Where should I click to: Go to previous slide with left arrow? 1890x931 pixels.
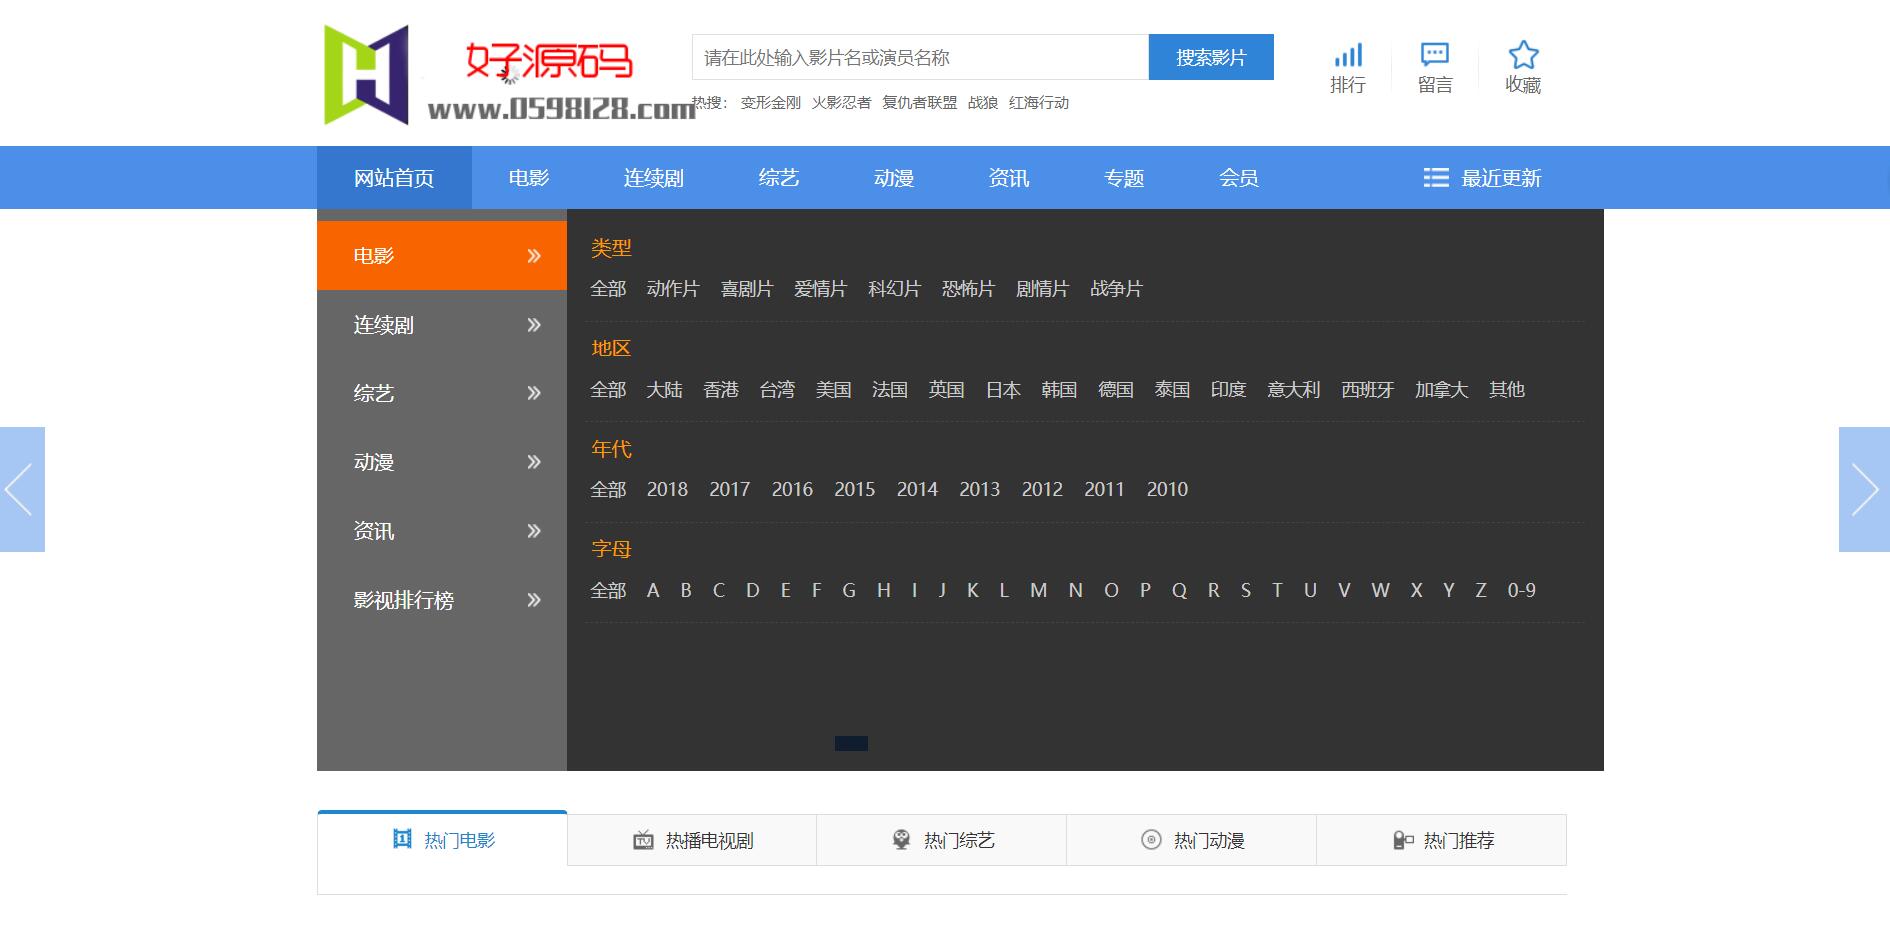(22, 489)
